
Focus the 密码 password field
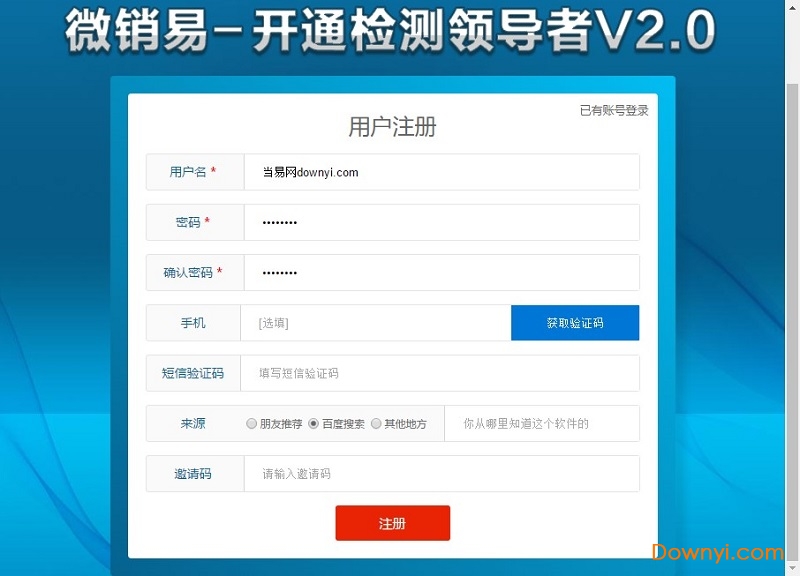coord(441,222)
